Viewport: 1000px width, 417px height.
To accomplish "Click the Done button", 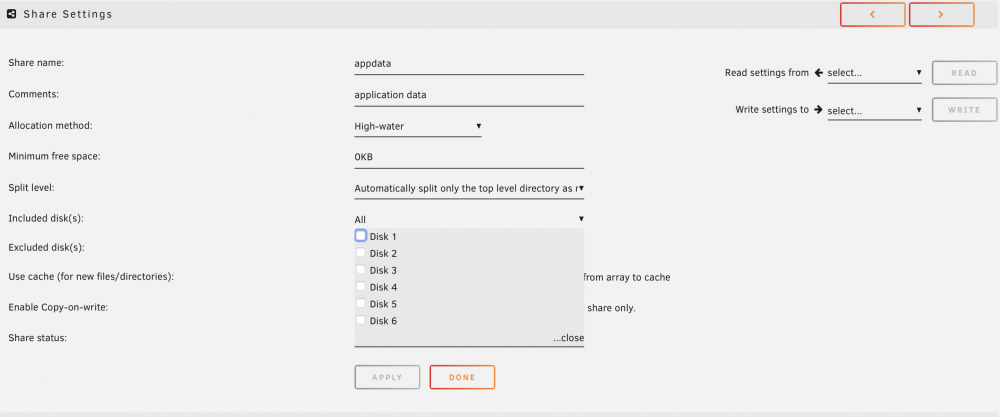I will [462, 377].
